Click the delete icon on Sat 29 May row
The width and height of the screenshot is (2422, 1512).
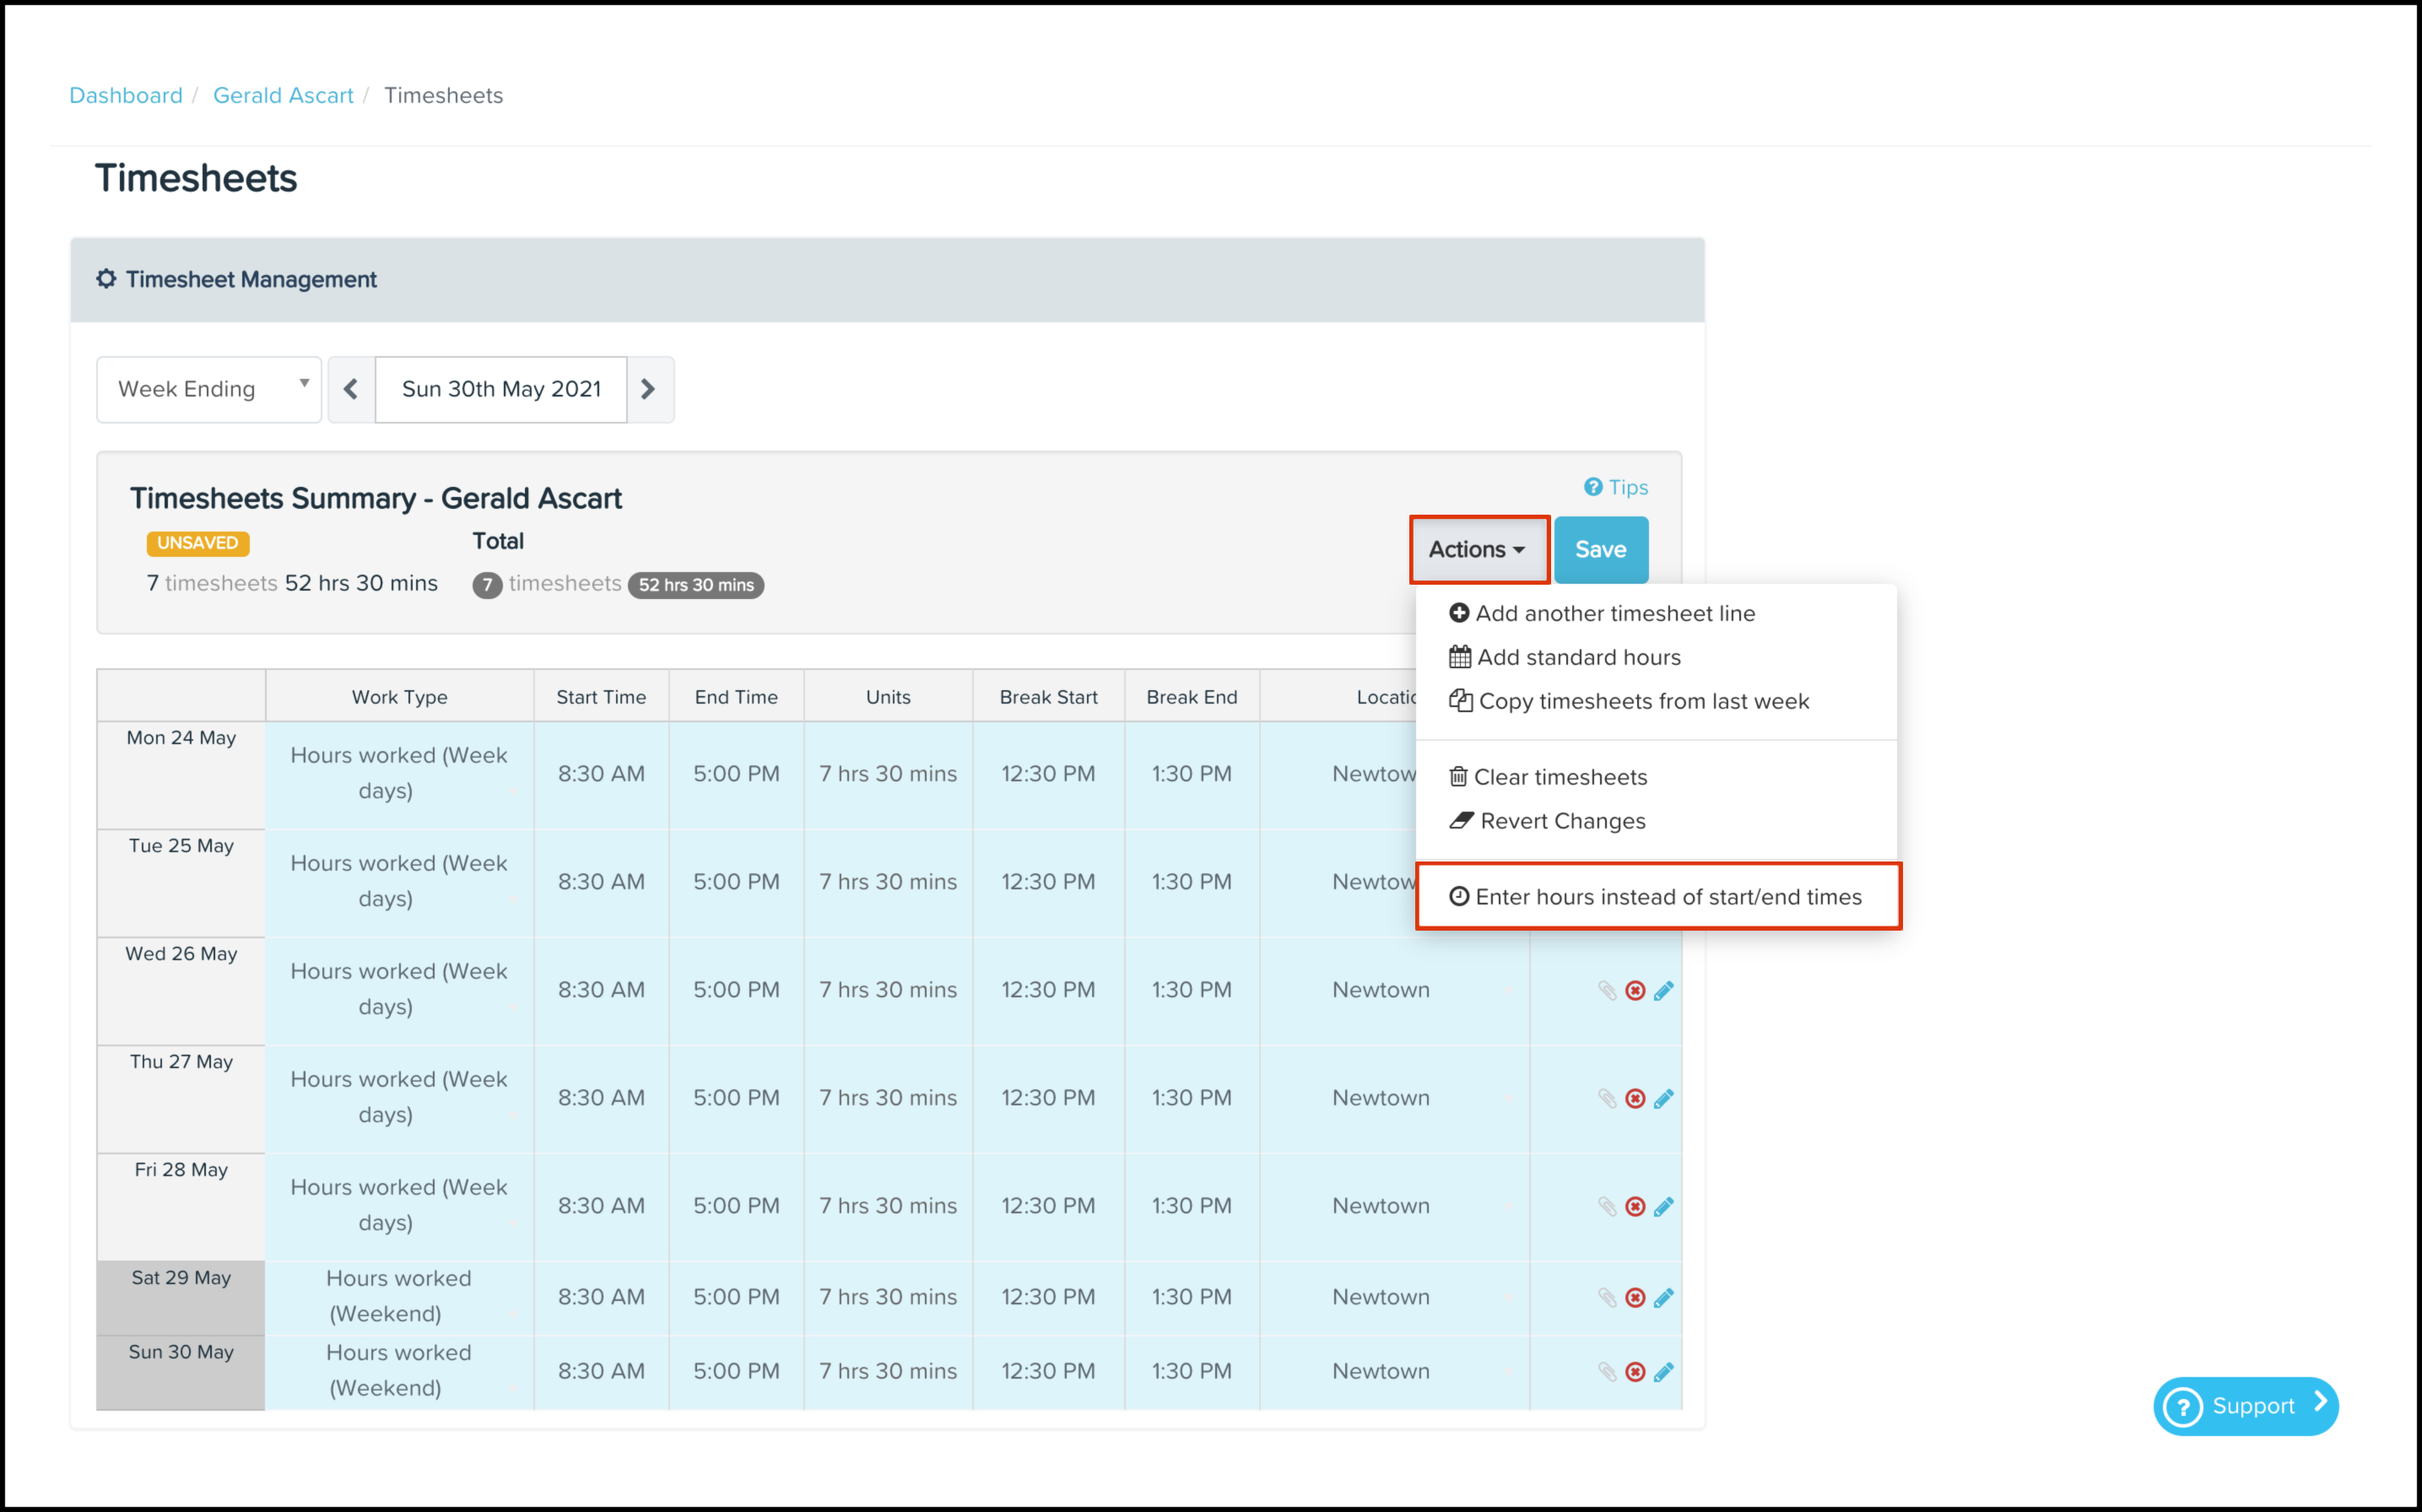click(x=1635, y=1297)
